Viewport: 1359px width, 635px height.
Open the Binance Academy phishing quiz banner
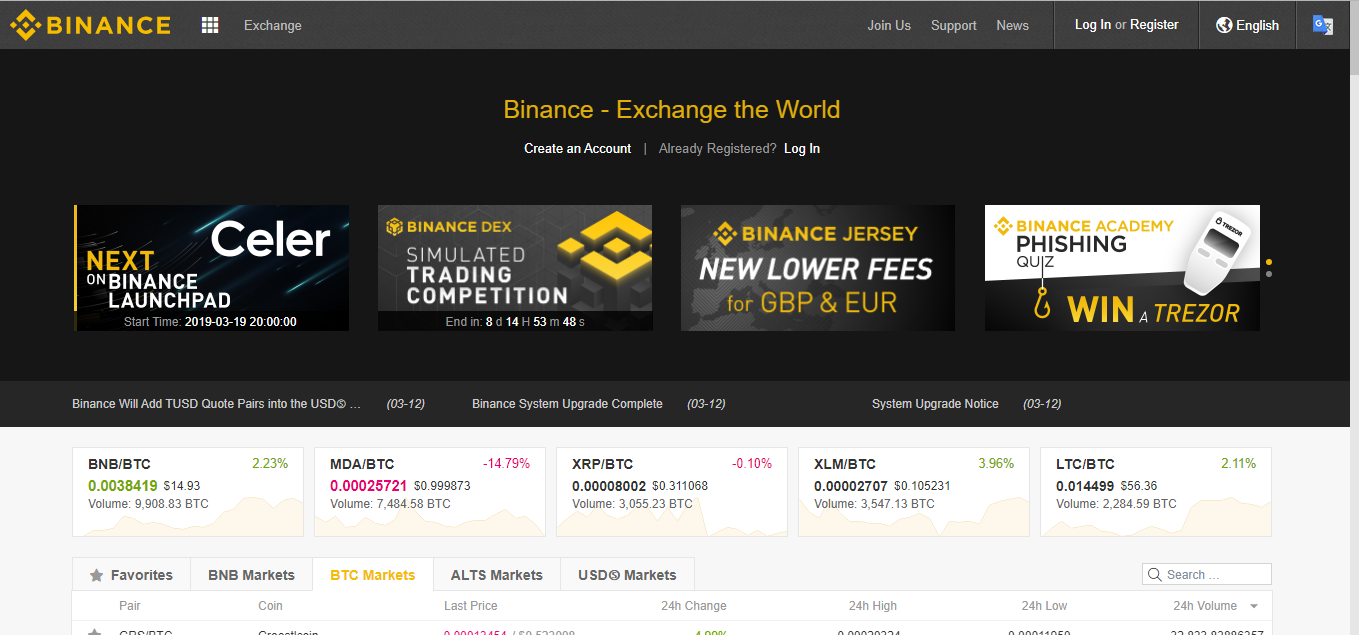(x=1122, y=268)
